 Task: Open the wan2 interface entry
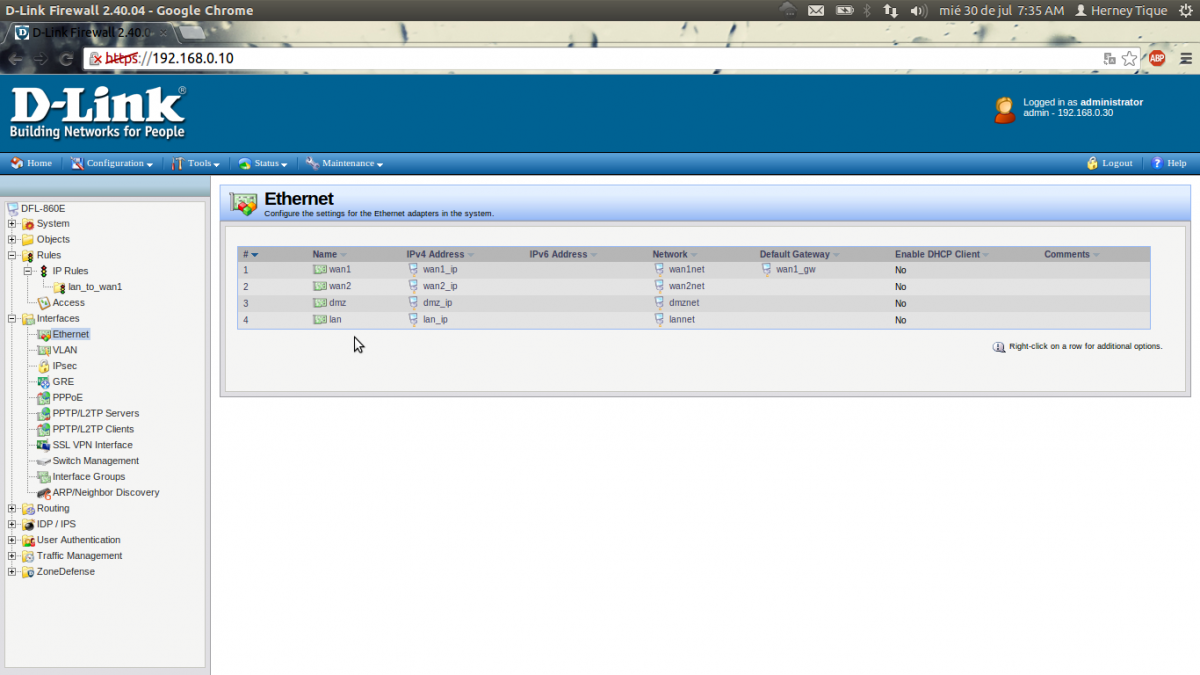click(340, 286)
